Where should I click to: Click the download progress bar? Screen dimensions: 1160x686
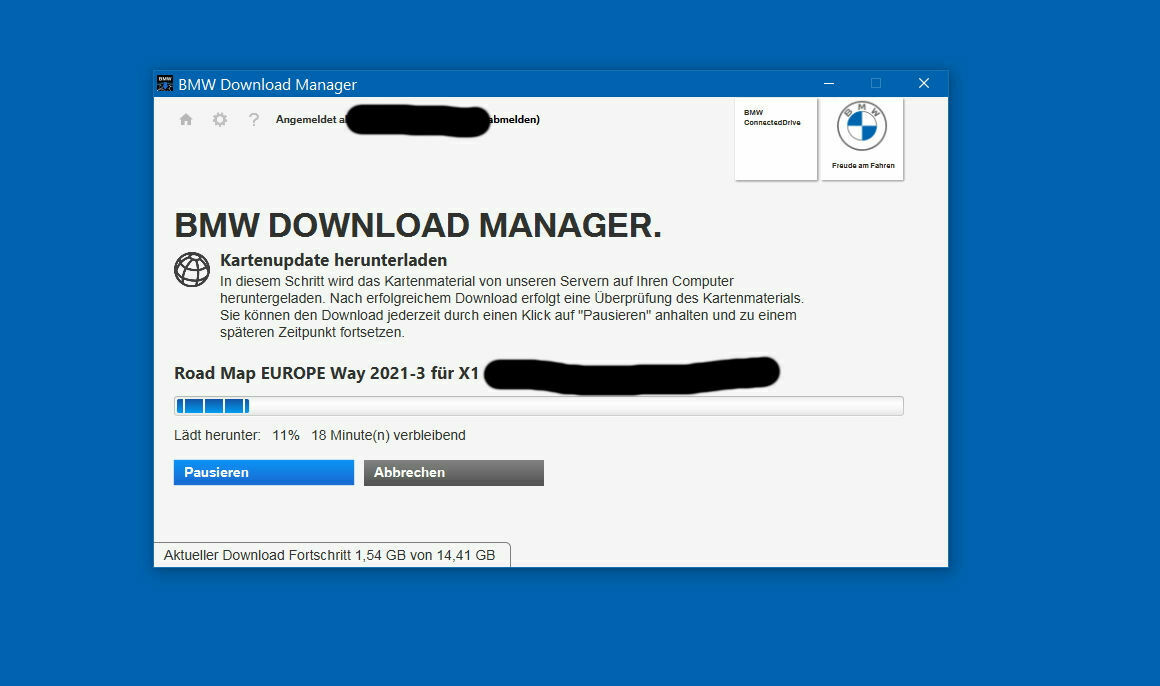[538, 406]
